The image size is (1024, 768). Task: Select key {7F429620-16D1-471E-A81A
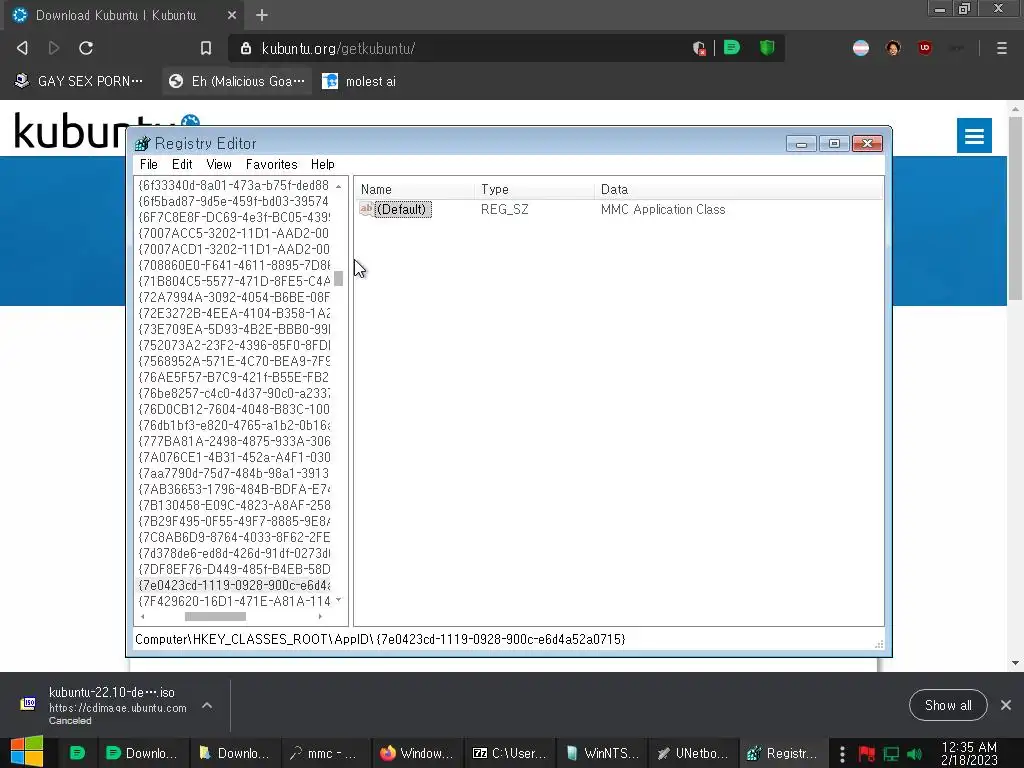pos(234,601)
